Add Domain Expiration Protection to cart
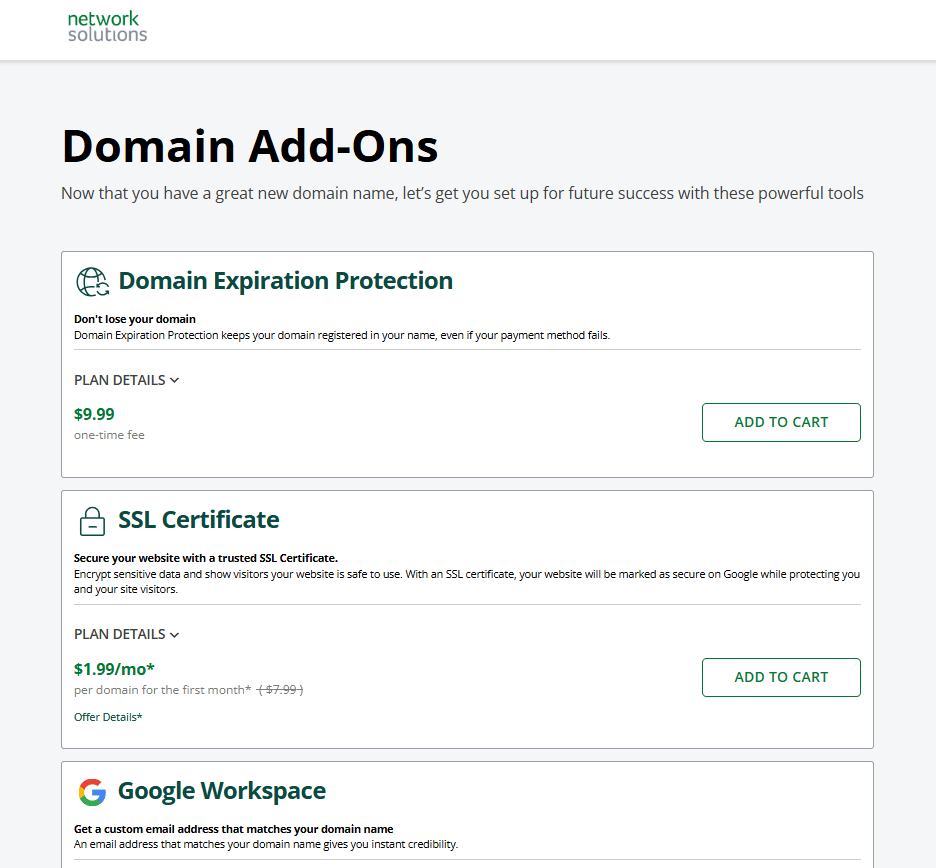 pos(781,423)
